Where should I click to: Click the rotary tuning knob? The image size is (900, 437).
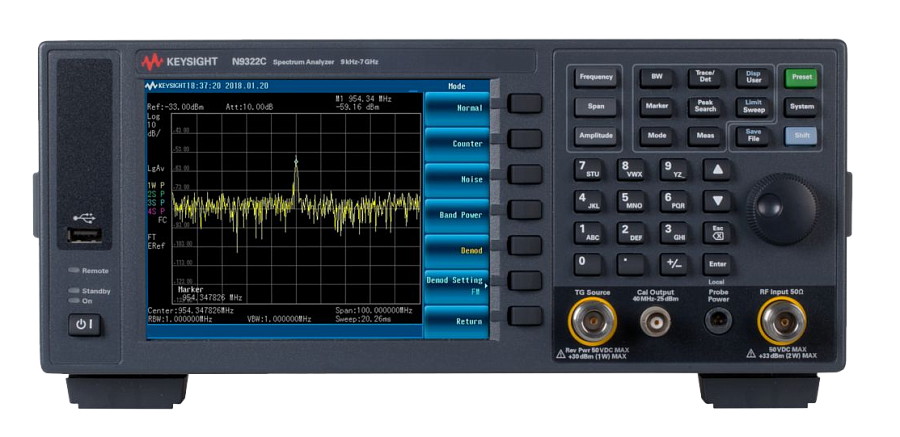pyautogui.click(x=782, y=209)
